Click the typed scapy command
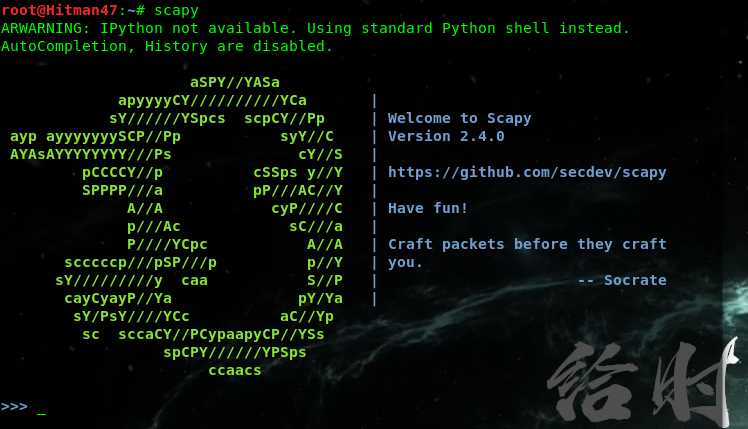Viewport: 748px width, 429px height. (176, 10)
